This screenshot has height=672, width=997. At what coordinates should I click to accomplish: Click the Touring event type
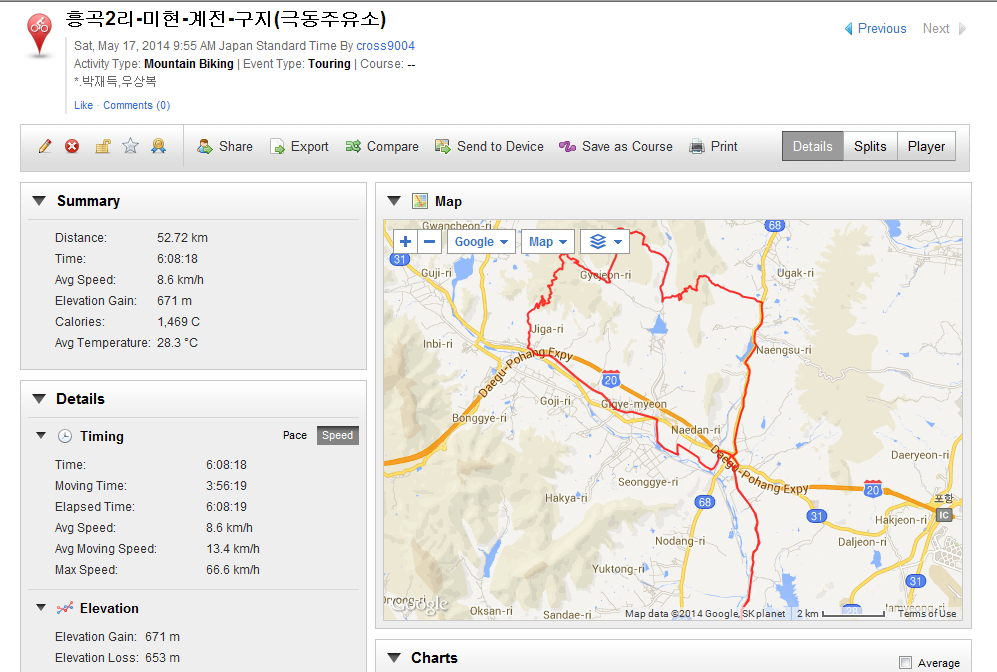point(329,64)
